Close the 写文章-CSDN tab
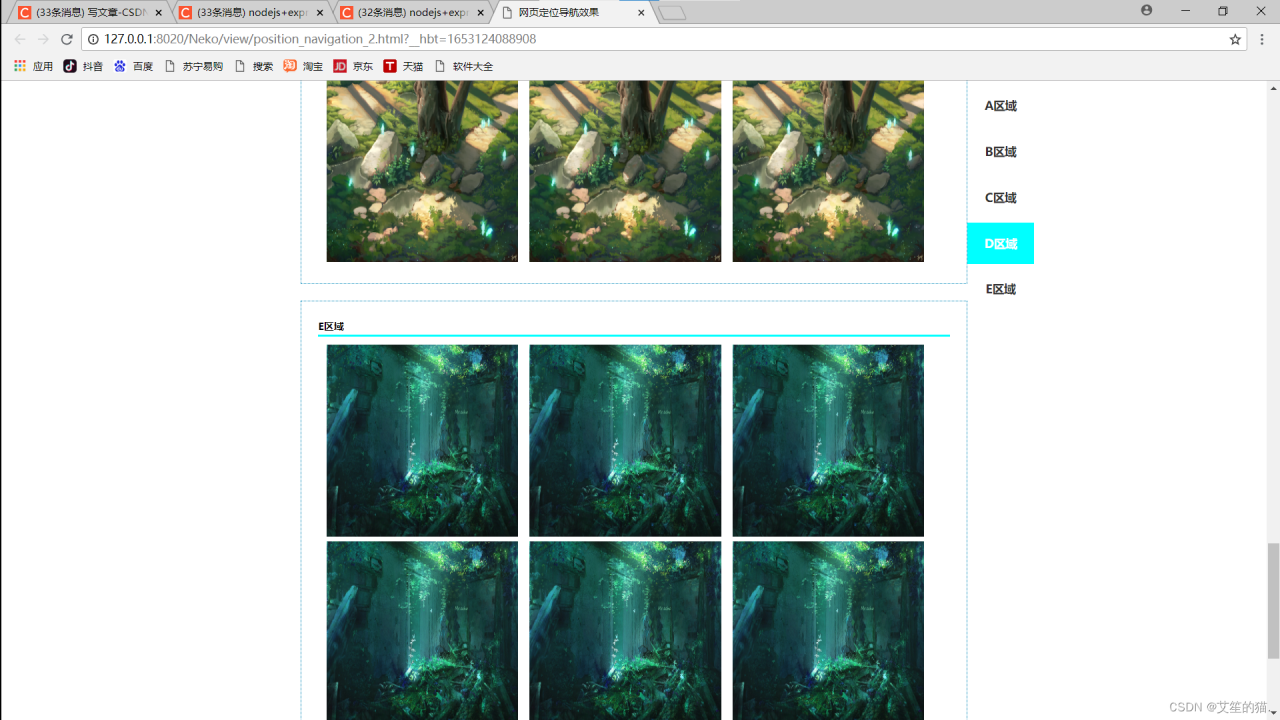 click(x=158, y=13)
